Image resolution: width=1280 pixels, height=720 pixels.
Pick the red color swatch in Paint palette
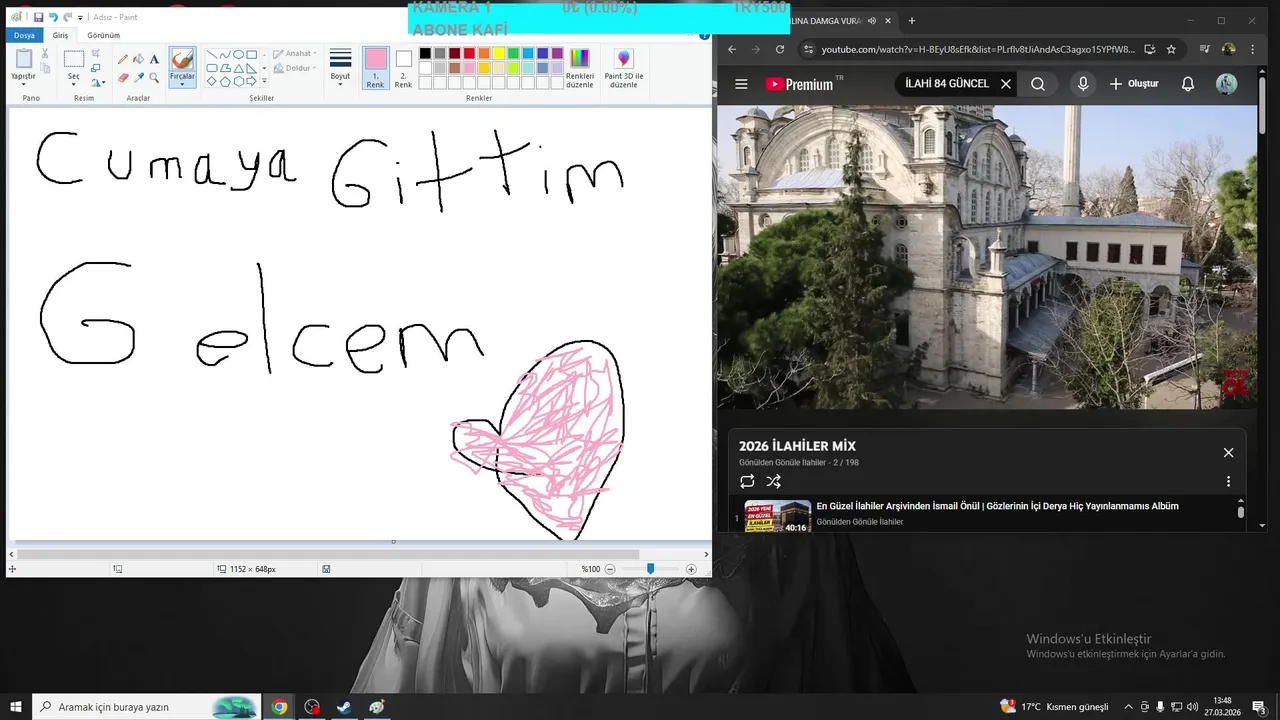(469, 54)
